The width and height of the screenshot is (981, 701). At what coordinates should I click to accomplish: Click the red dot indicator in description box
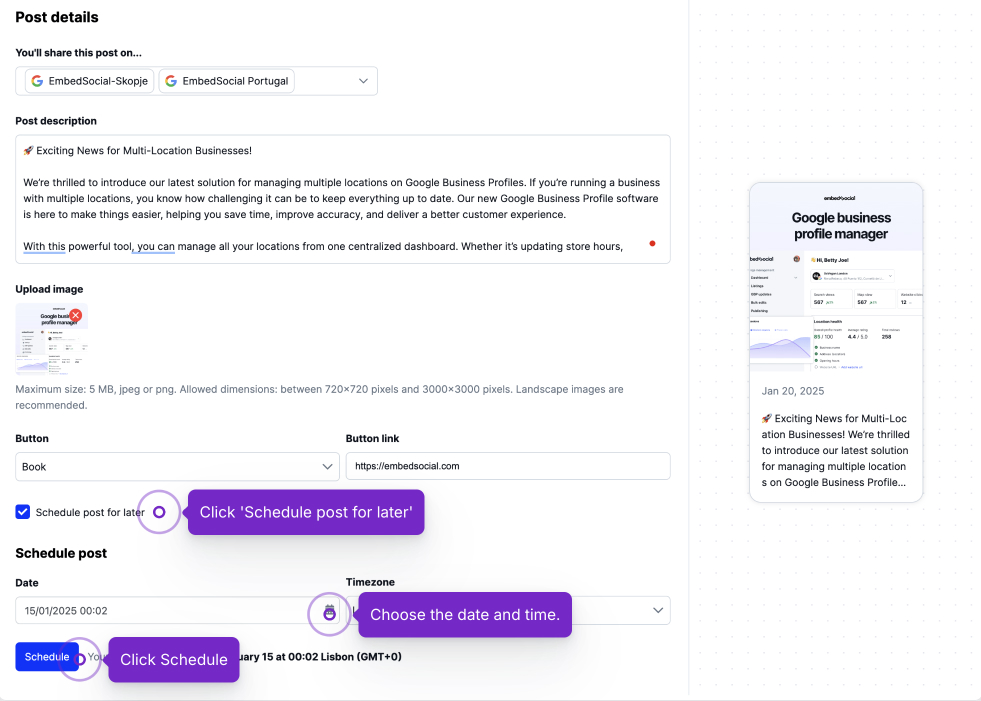(653, 243)
